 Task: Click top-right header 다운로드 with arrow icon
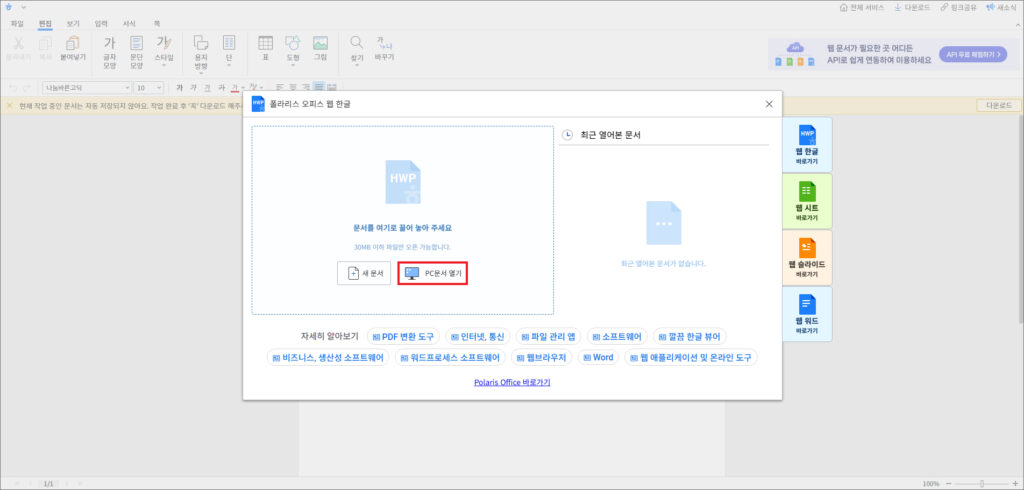pos(912,7)
